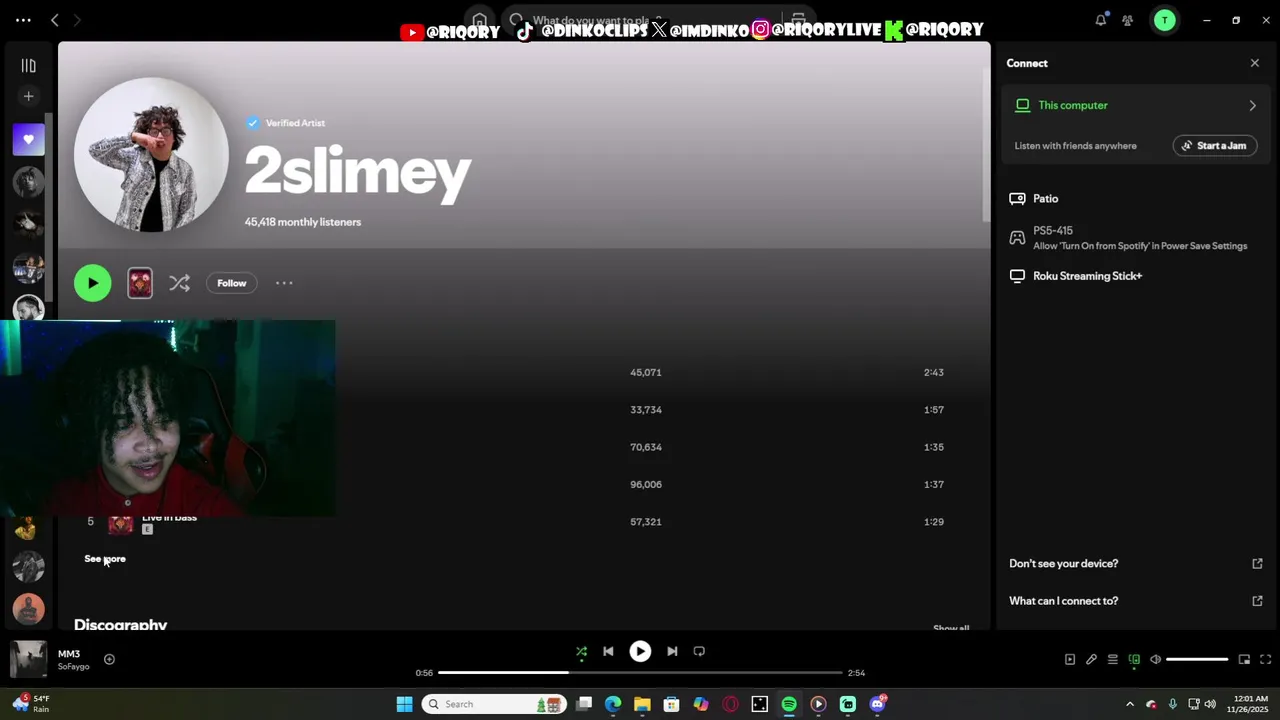Skip to the next track
1280x720 pixels.
click(672, 652)
